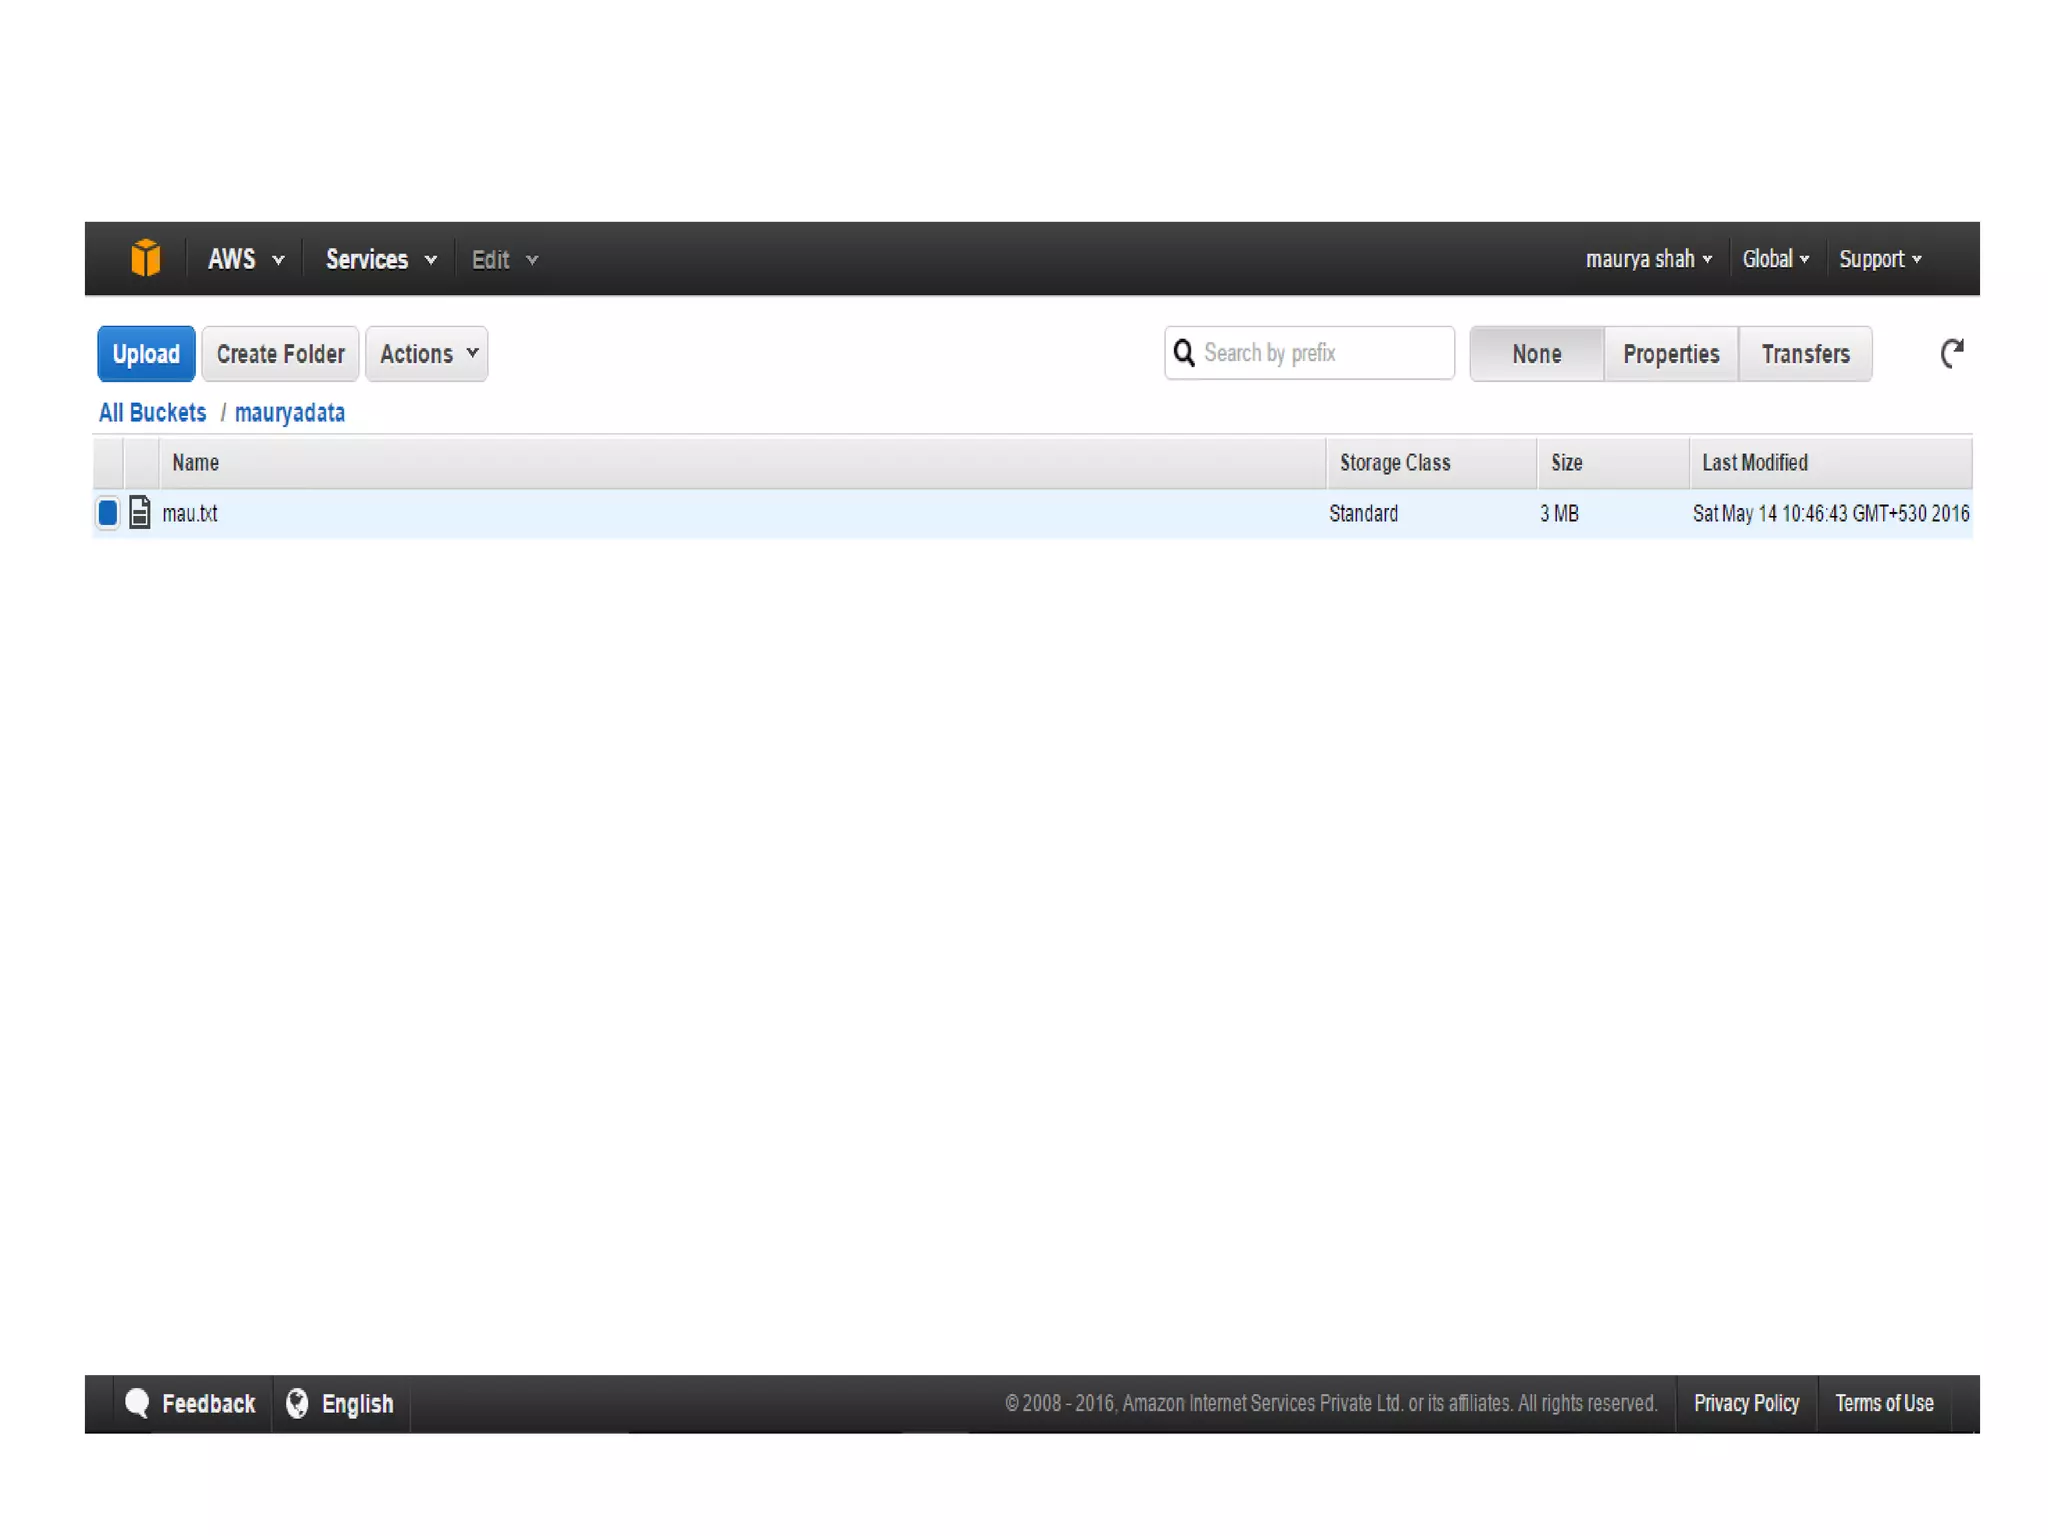This screenshot has height=1536, width=2048.
Task: Open the Actions dropdown
Action: [x=427, y=354]
